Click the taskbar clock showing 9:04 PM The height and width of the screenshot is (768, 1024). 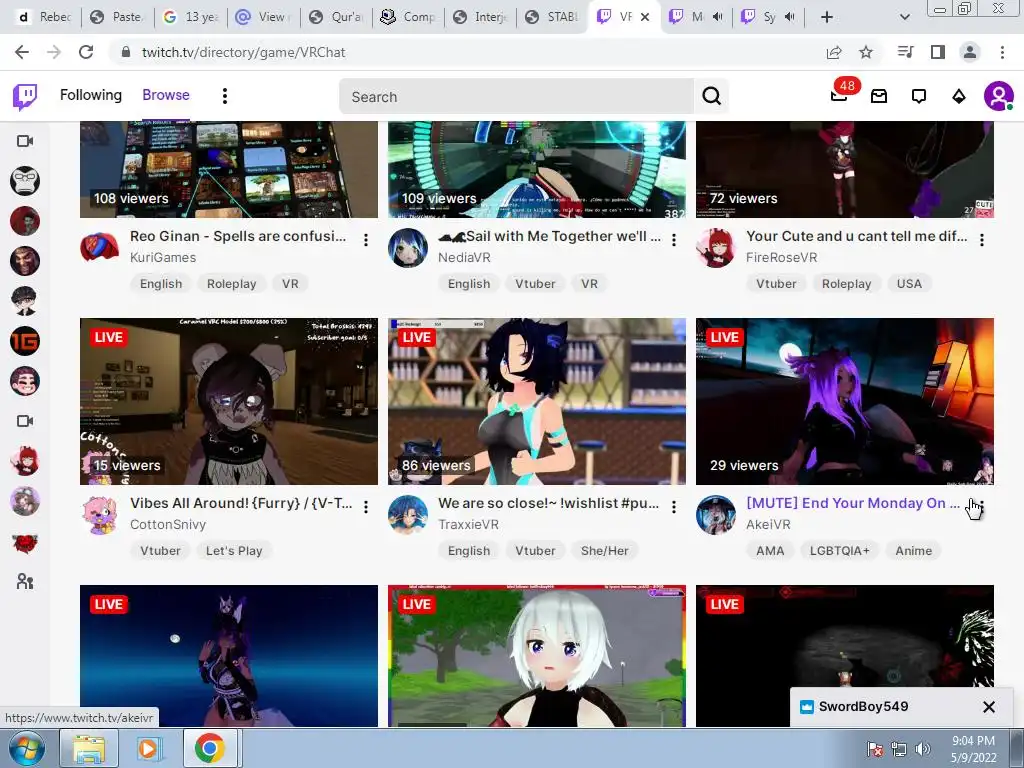coord(973,749)
